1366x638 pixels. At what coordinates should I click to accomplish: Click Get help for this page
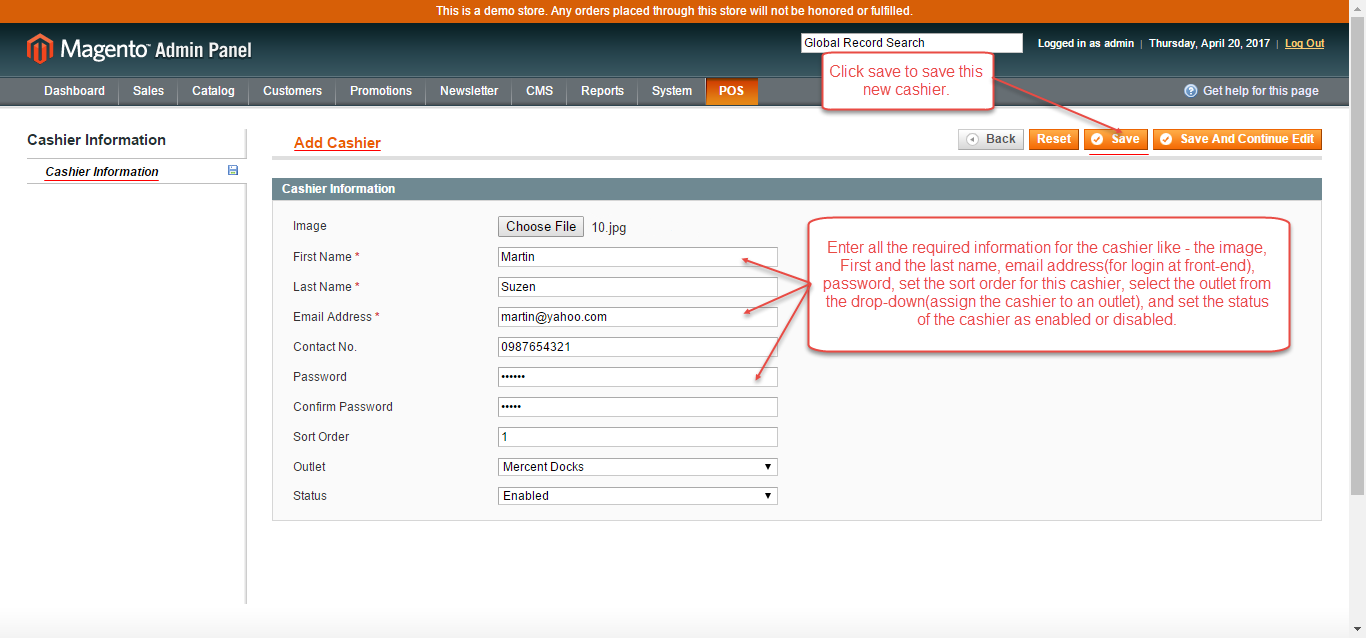1260,91
